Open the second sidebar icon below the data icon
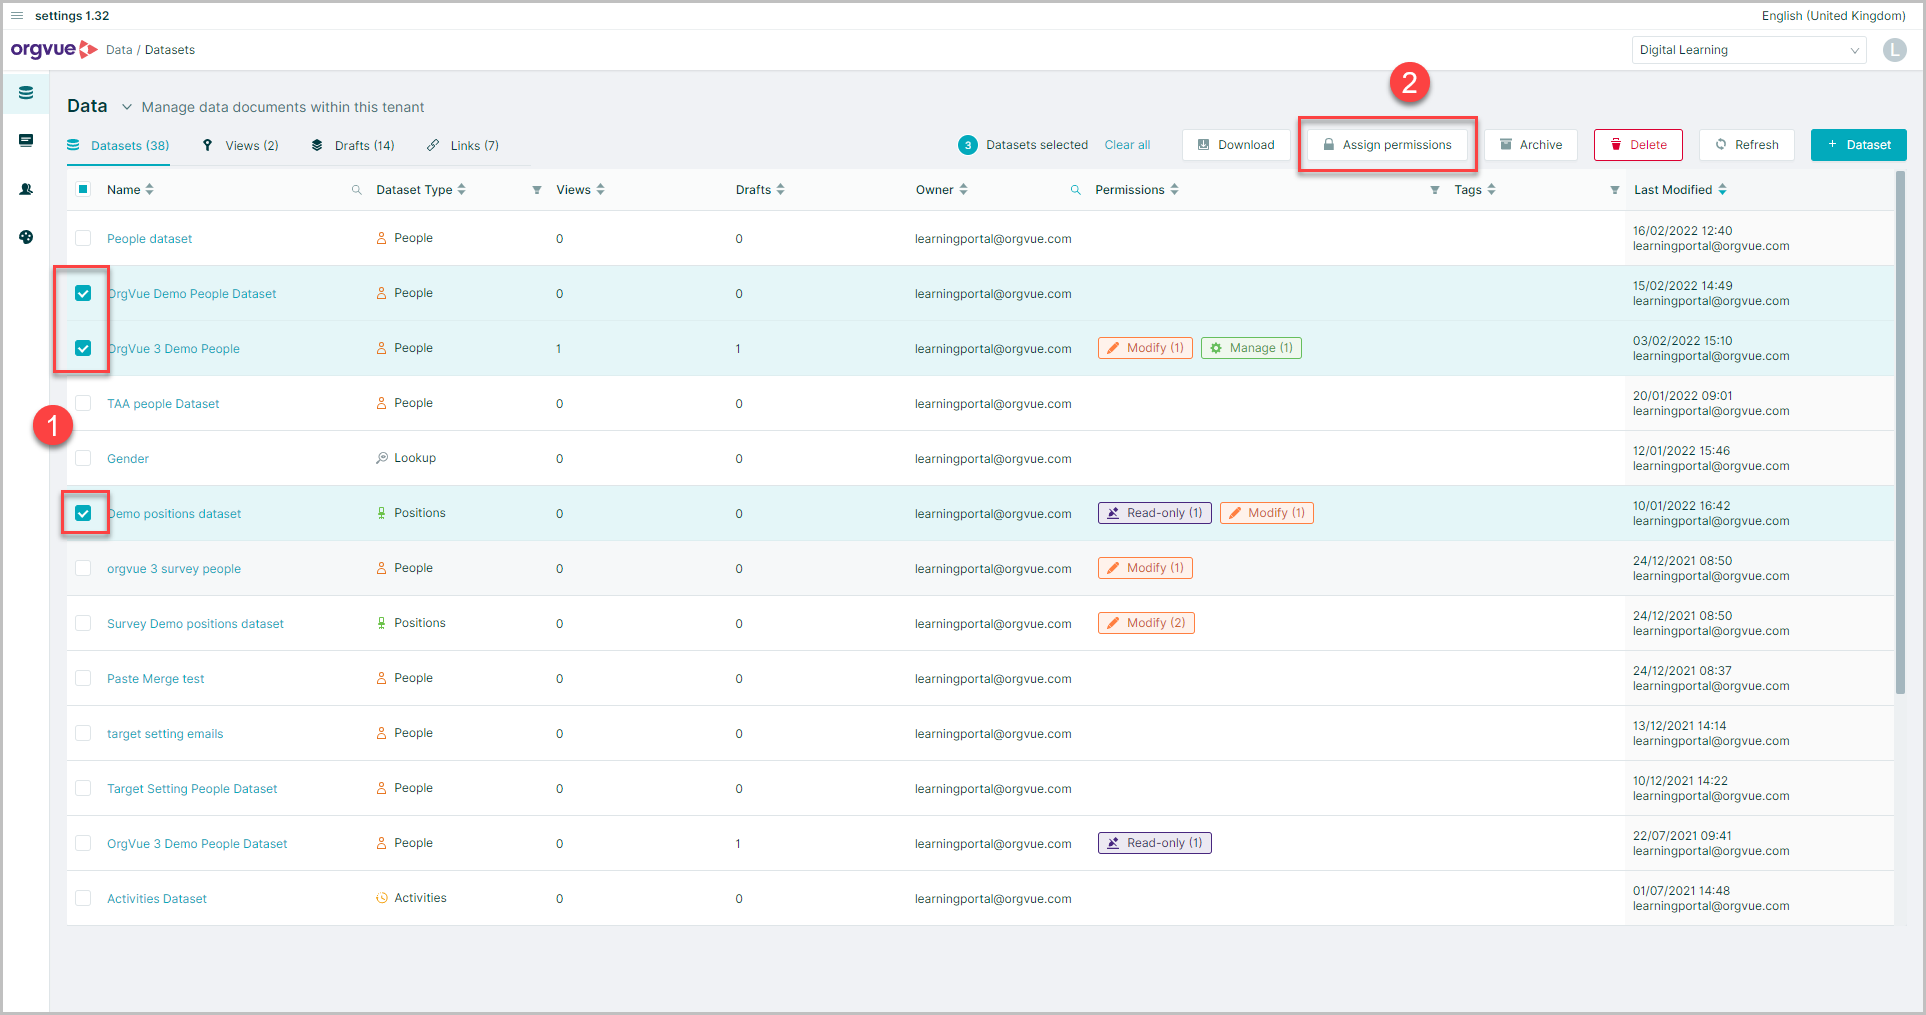Screen dimensions: 1926x1015 [x=26, y=141]
